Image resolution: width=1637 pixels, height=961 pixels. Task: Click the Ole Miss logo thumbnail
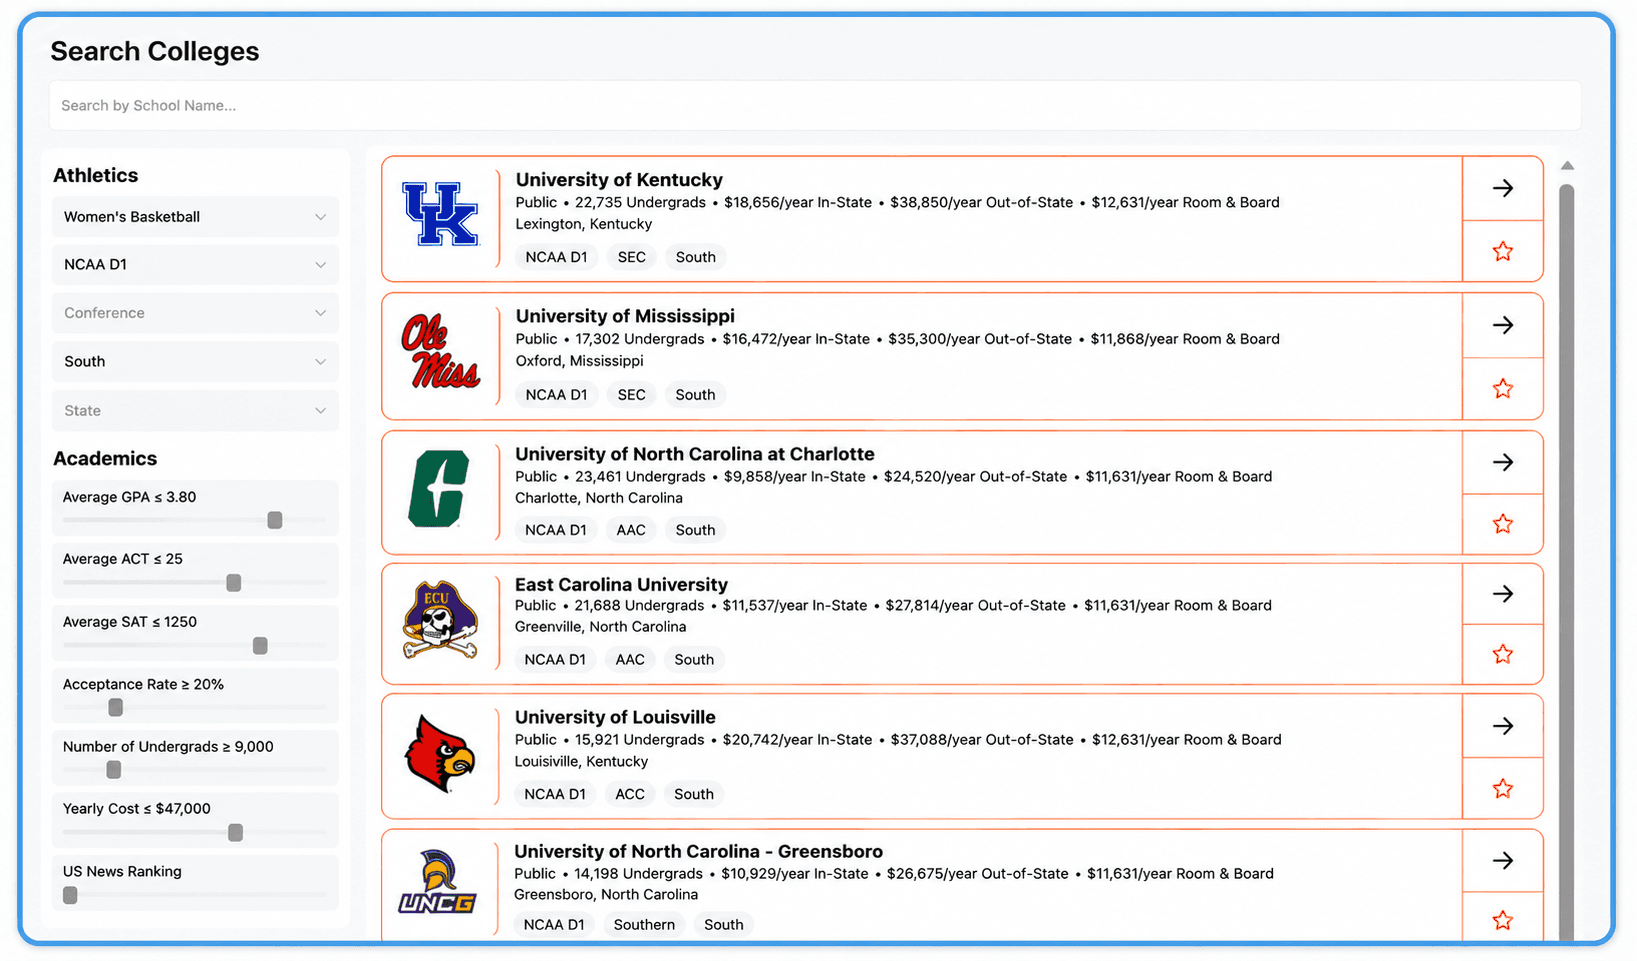(440, 352)
